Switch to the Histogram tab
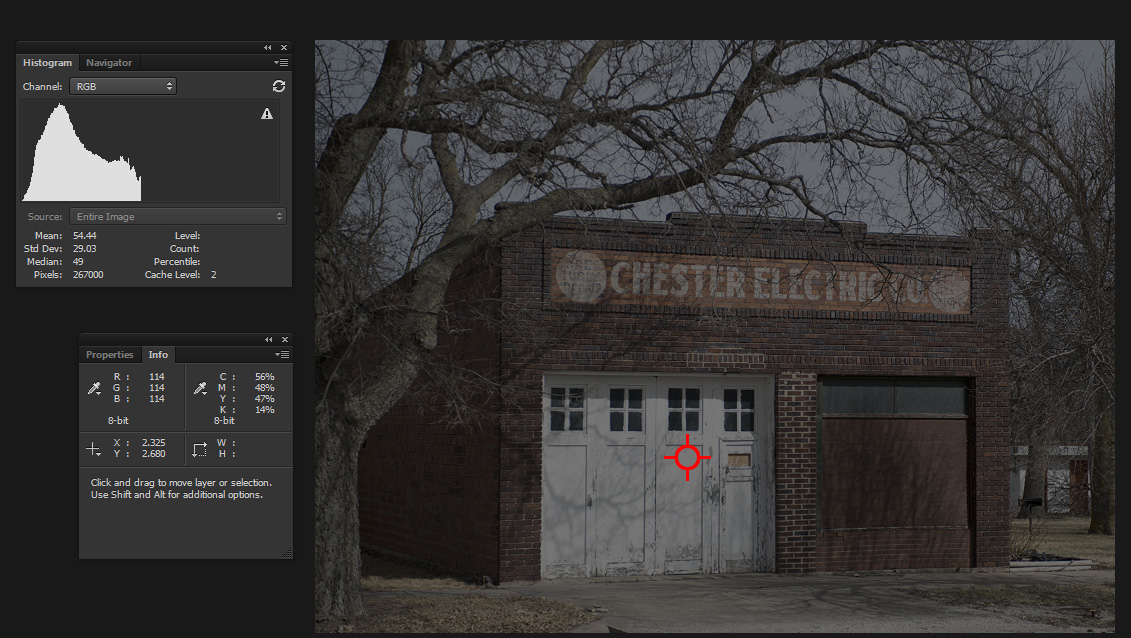 [x=48, y=63]
